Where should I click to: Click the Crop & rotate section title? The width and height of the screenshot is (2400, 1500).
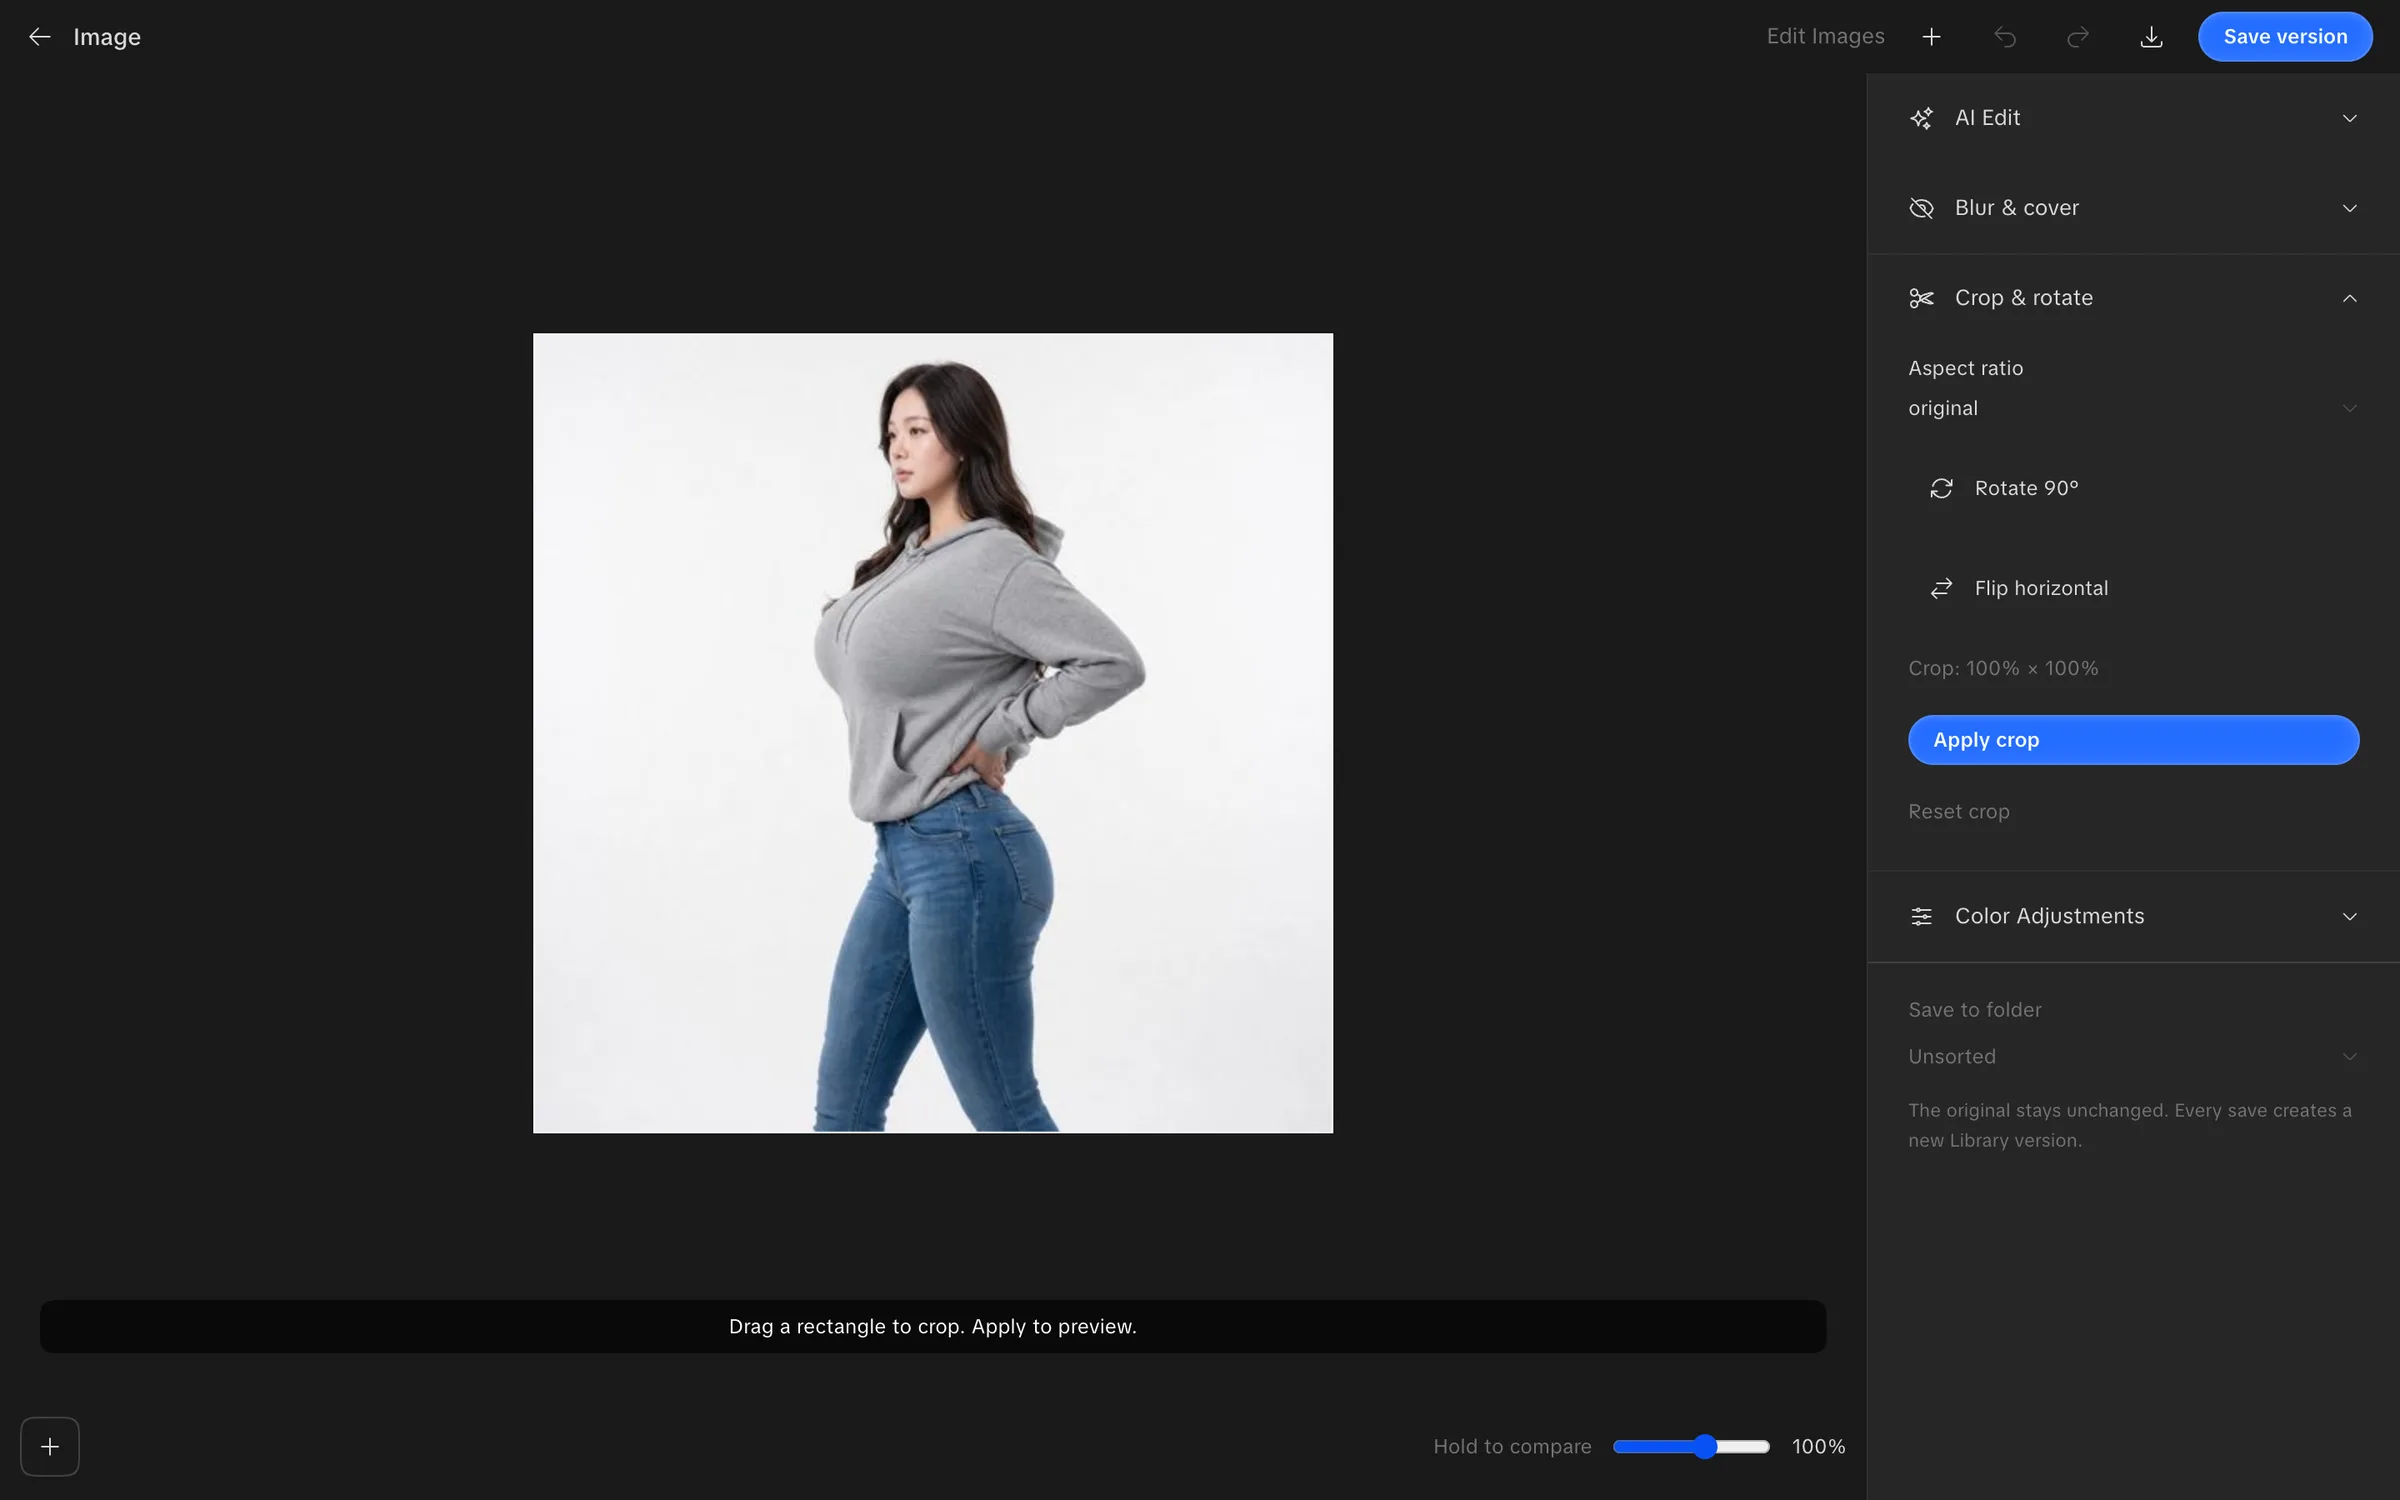pyautogui.click(x=2023, y=298)
